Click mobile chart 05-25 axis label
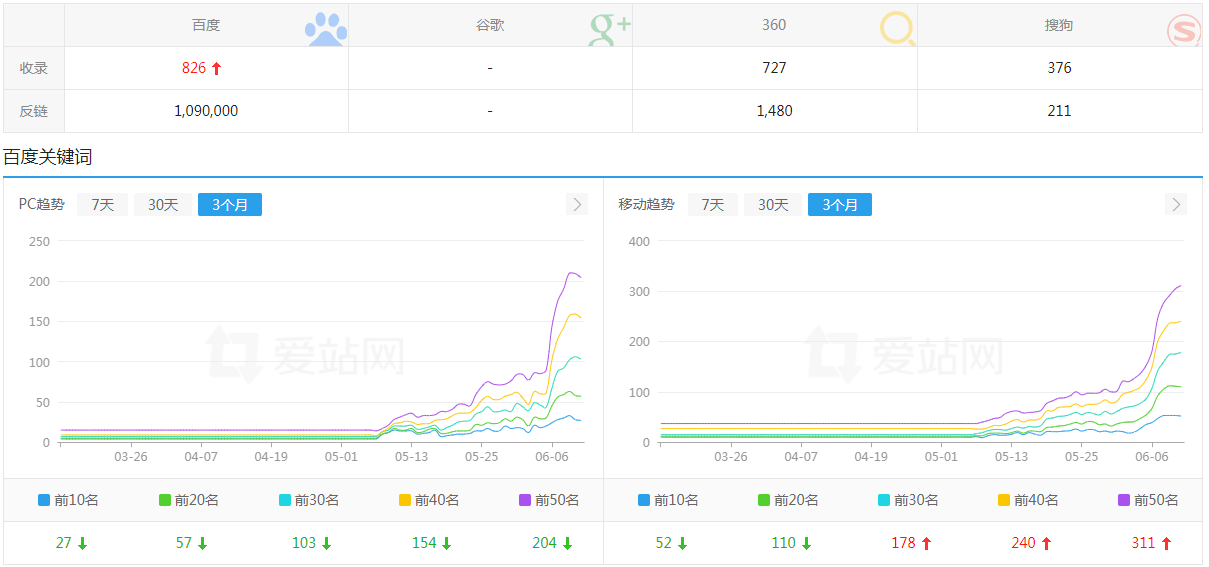 1082,456
